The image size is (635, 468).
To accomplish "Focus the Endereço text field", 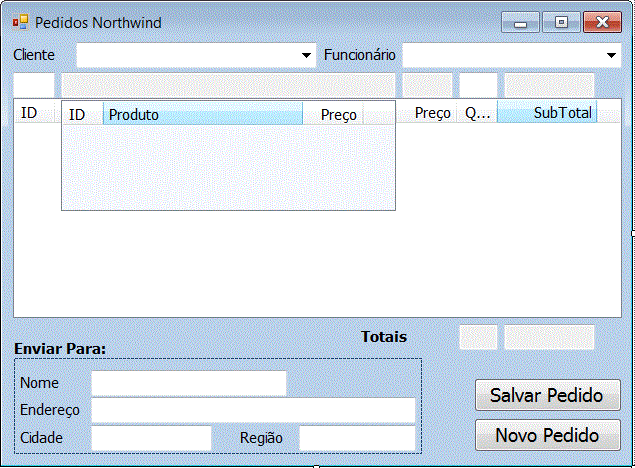I will tap(254, 410).
